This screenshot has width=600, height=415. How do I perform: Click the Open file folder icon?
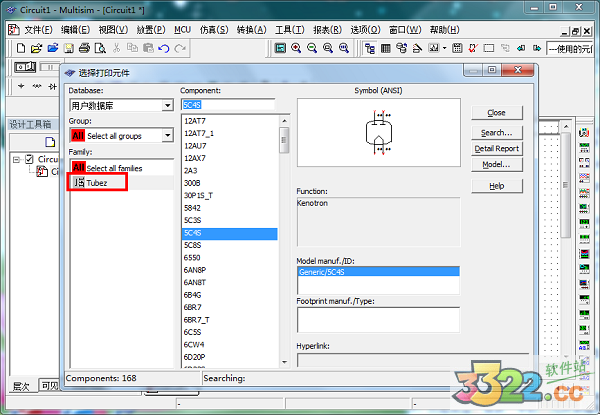pyautogui.click(x=36, y=48)
